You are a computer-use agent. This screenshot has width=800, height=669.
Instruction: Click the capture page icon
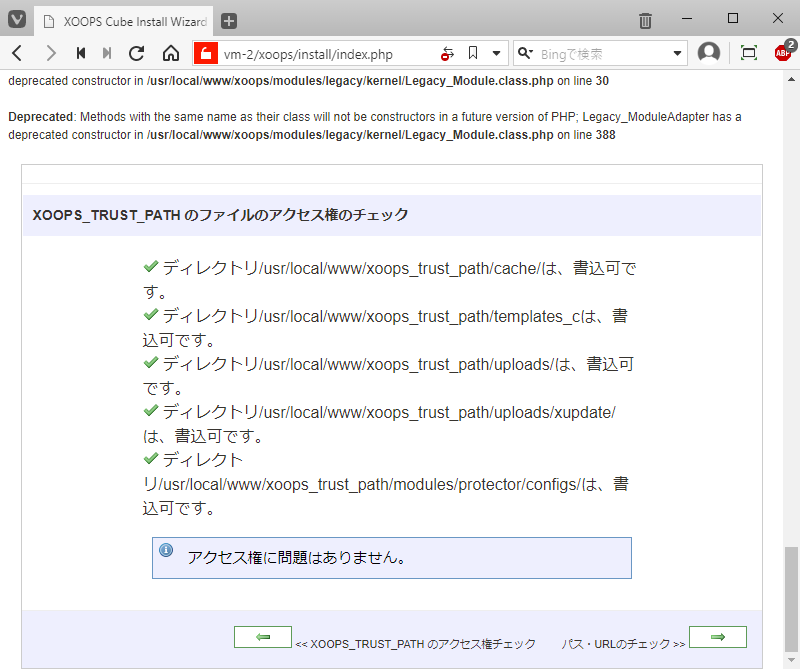[748, 53]
